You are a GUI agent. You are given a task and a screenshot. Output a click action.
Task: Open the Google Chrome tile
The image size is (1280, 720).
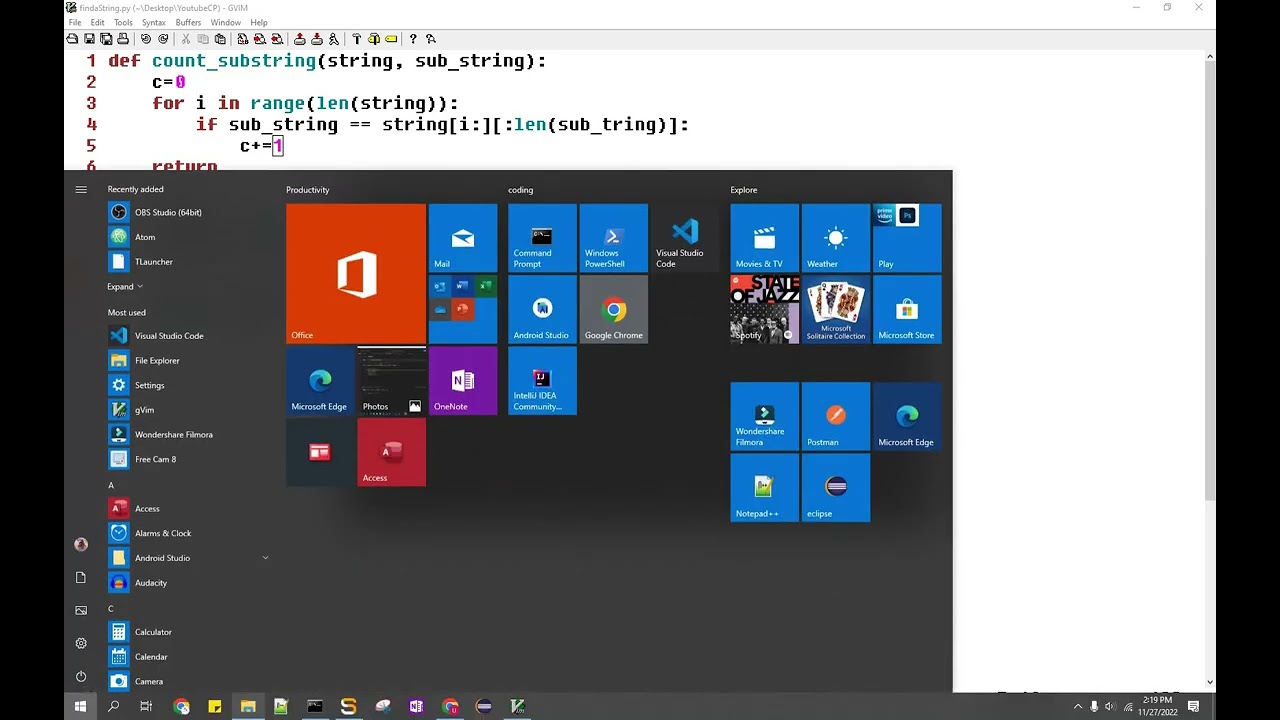coord(614,310)
